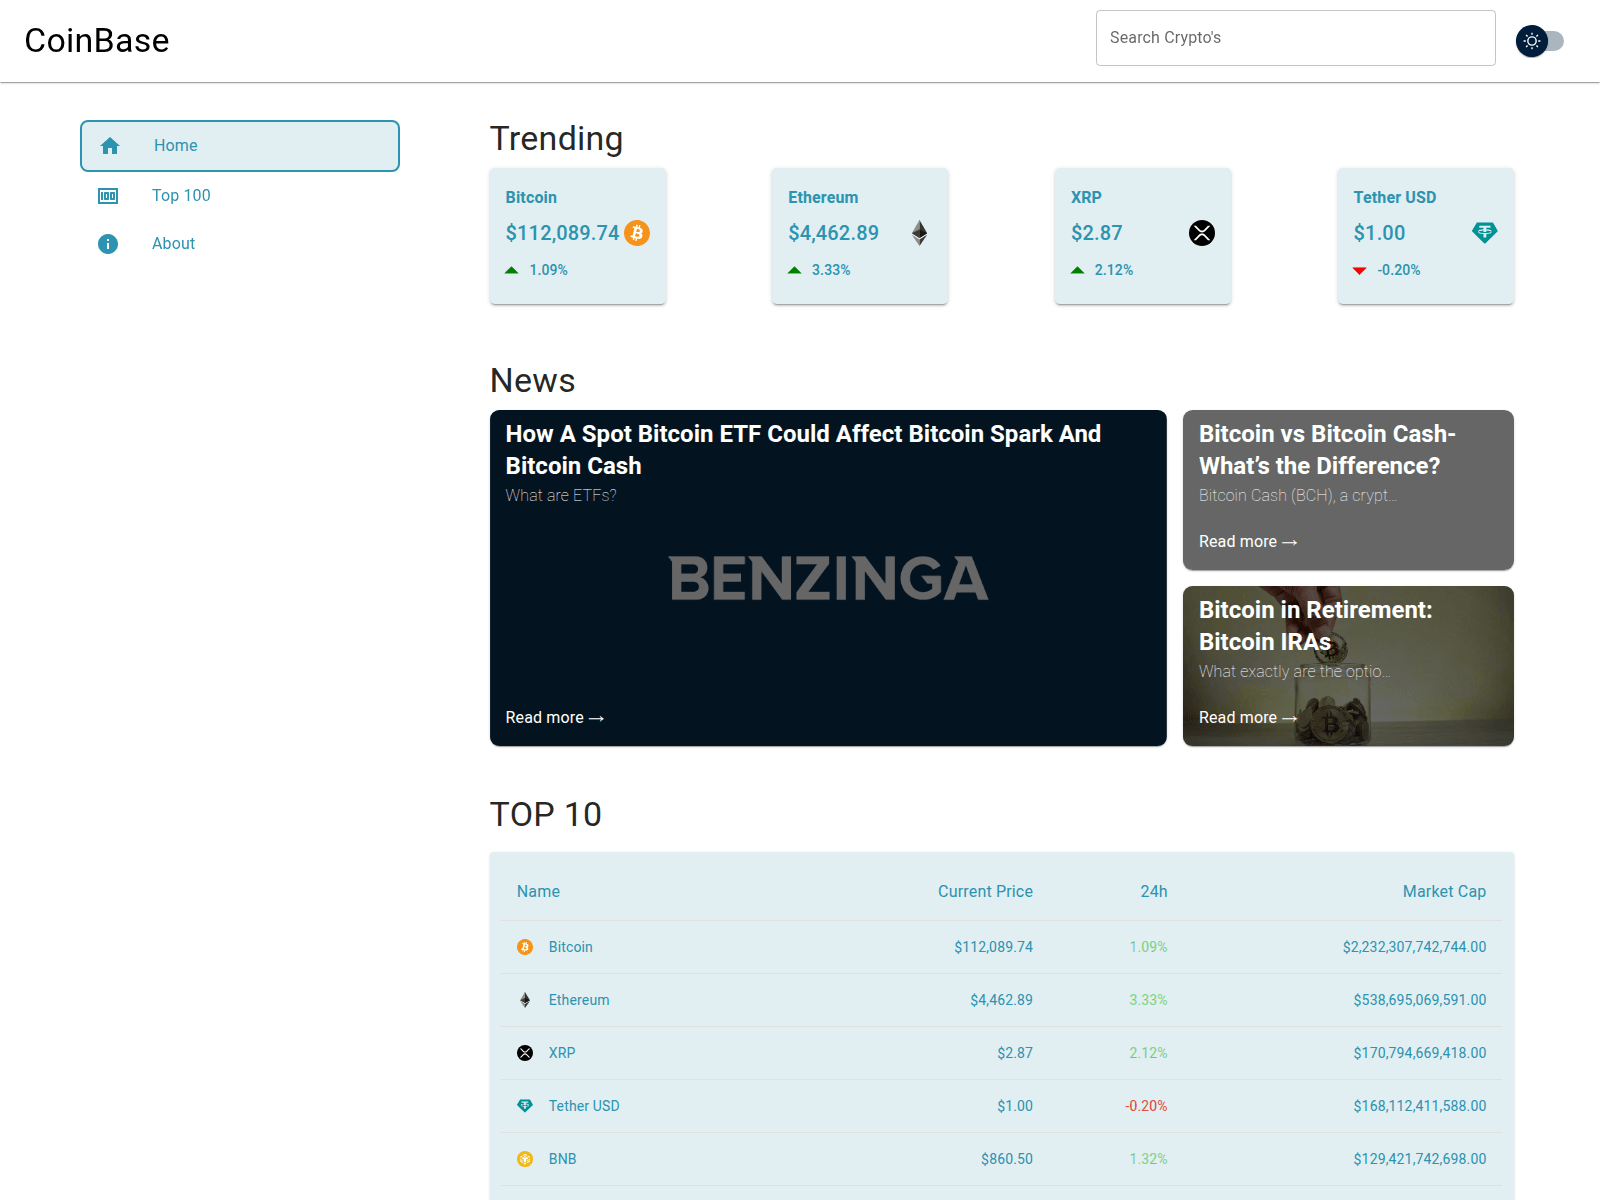Click the Bitcoin icon in Top 10 table
The height and width of the screenshot is (1200, 1600).
pos(525,947)
